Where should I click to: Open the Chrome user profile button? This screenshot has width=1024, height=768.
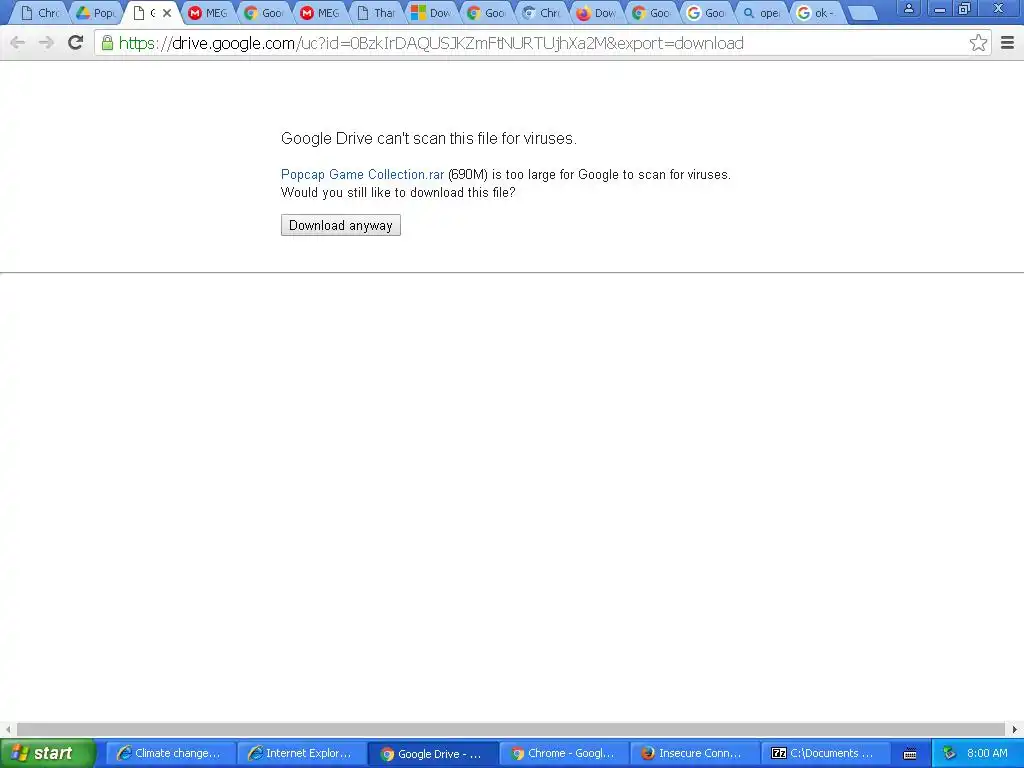[x=908, y=8]
